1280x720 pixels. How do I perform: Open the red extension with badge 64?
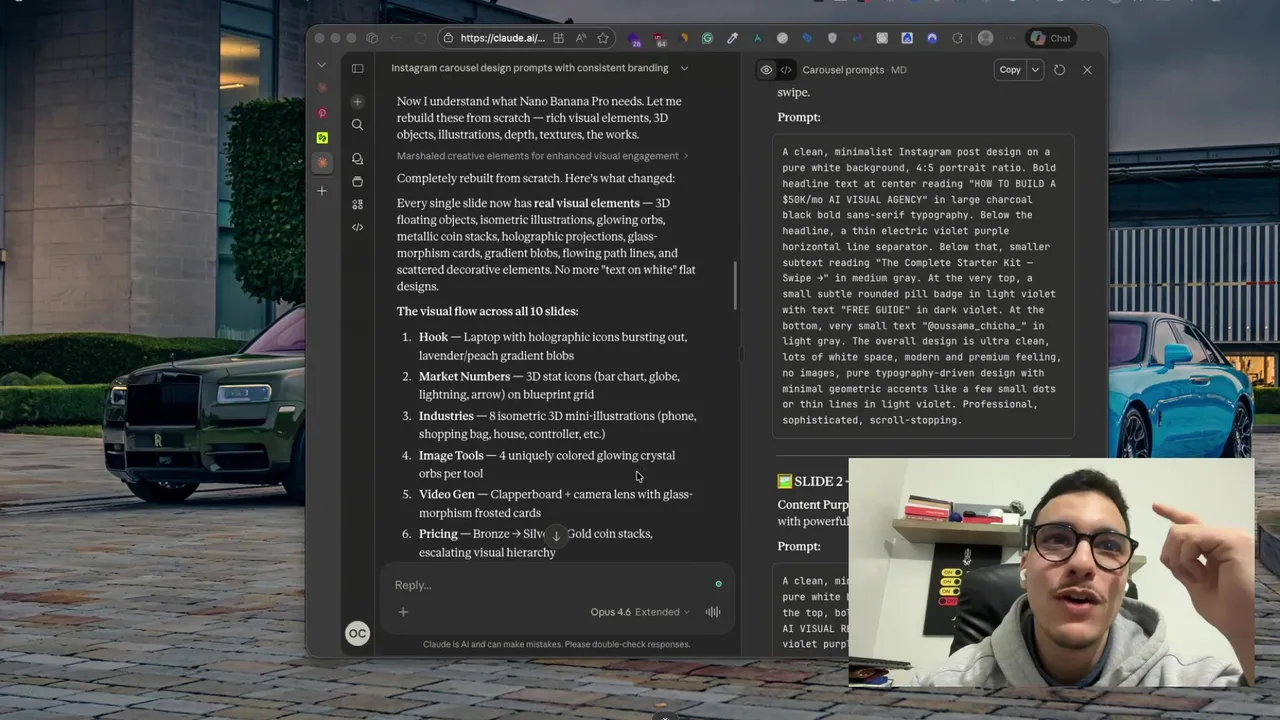click(659, 39)
